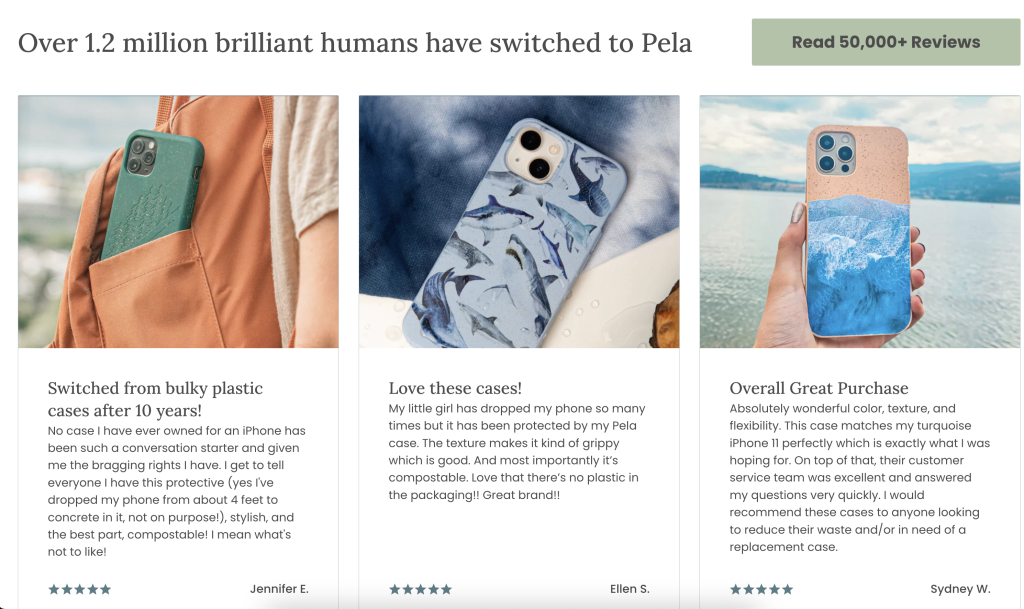This screenshot has height=609, width=1024.
Task: Select the 'Switched from bulky plastic cases' review title
Action: point(155,399)
